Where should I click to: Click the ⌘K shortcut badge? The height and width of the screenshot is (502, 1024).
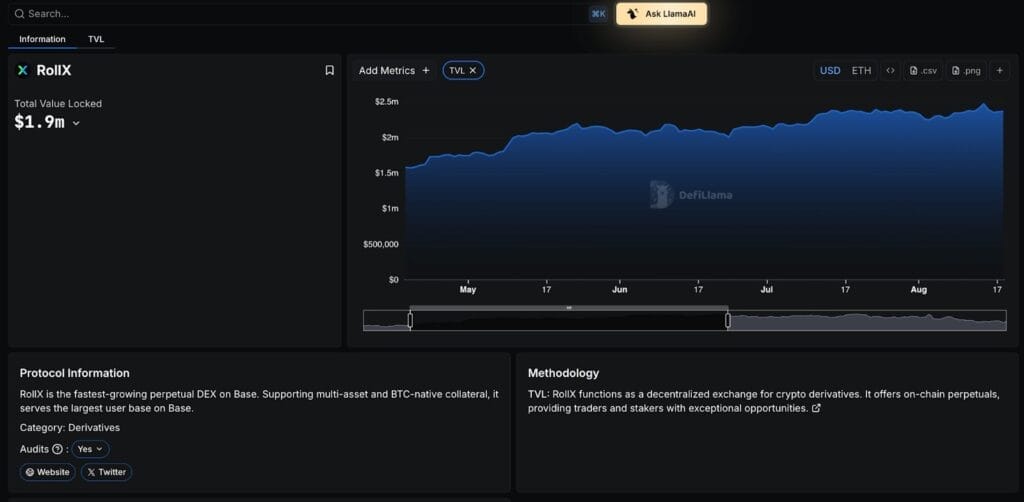pyautogui.click(x=598, y=14)
